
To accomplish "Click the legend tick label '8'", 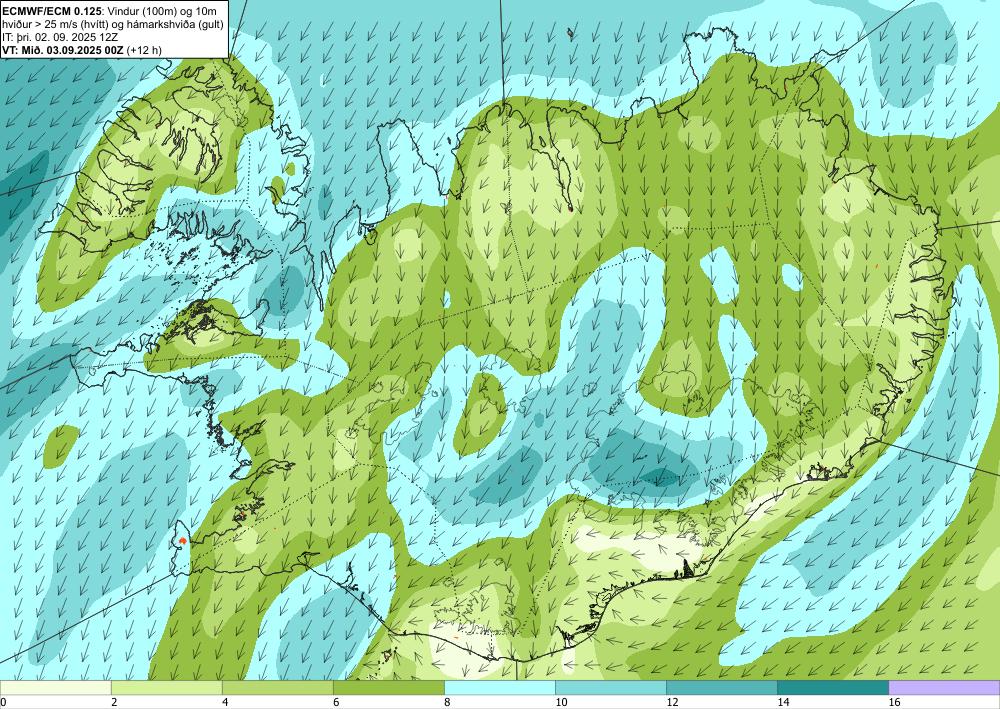I will pos(447,702).
